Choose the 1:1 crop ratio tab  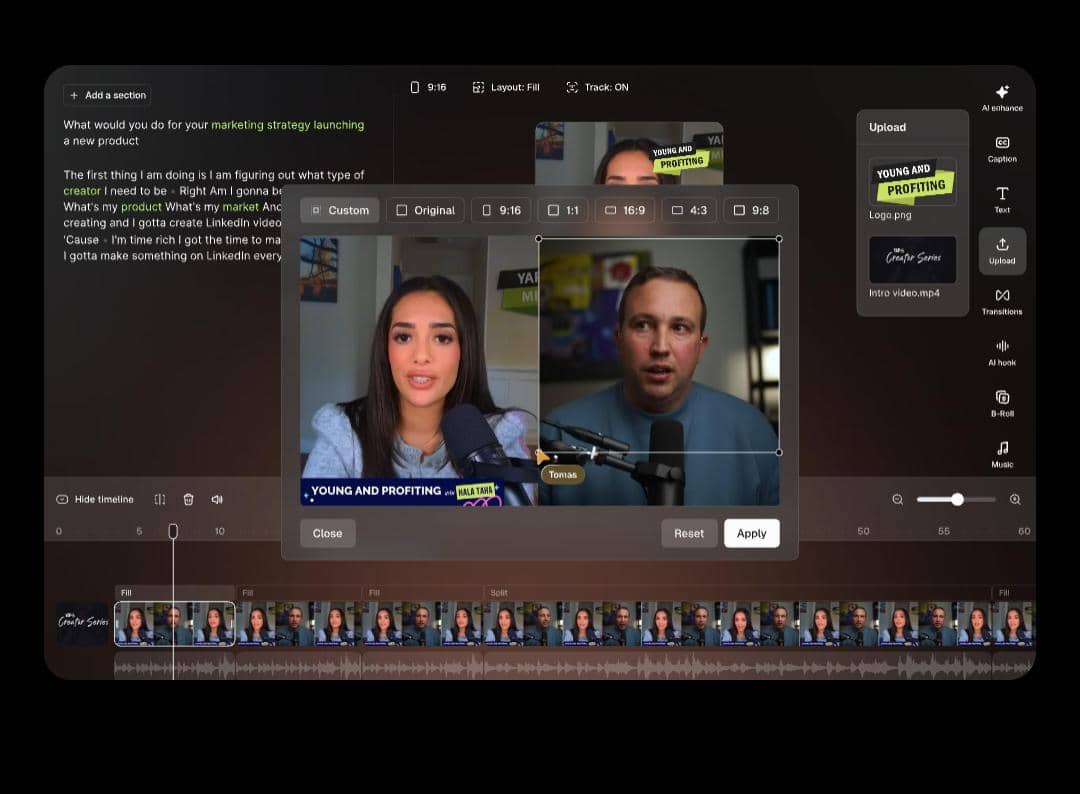[563, 210]
